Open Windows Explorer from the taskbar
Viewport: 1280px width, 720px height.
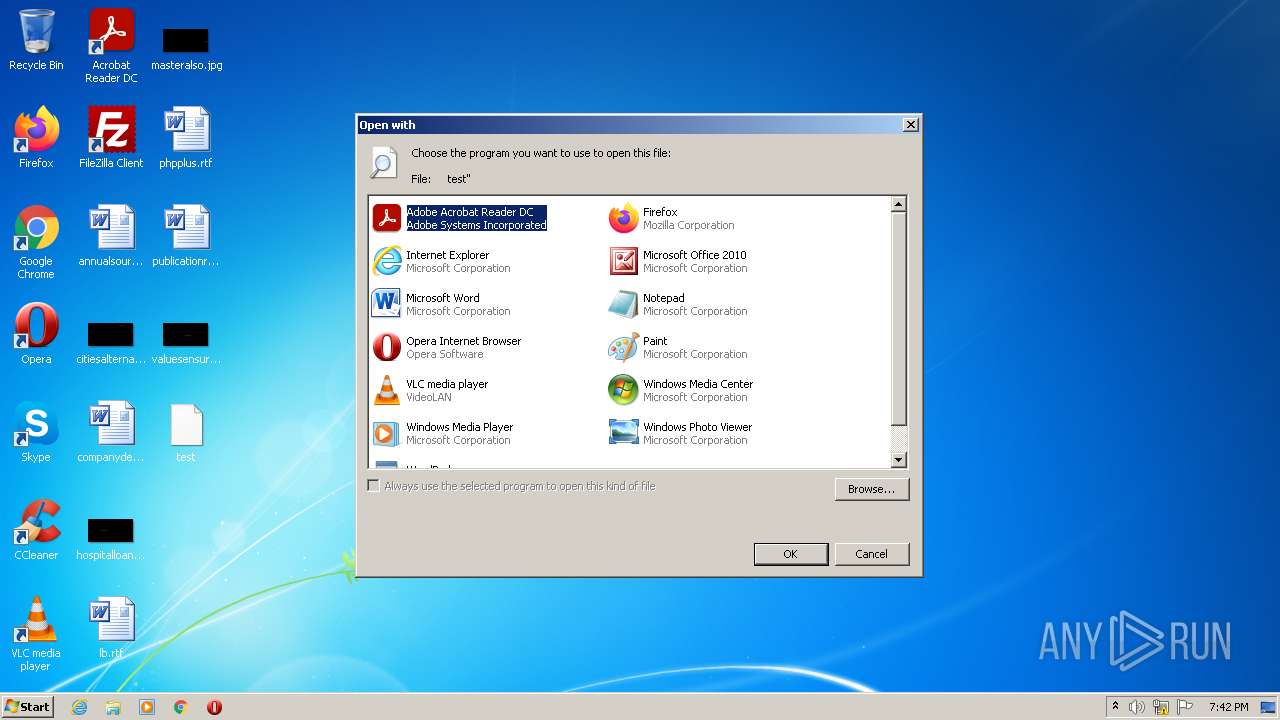(113, 707)
